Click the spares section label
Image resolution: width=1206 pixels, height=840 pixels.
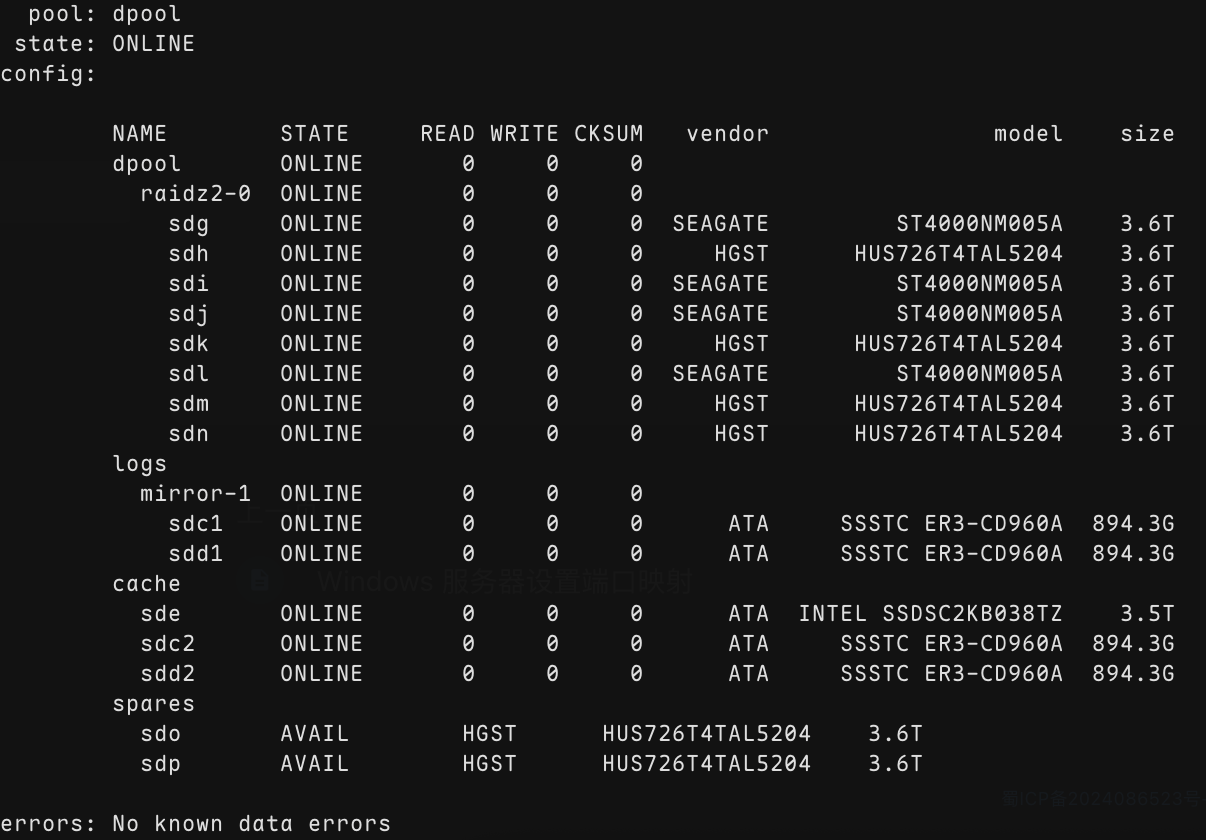point(154,704)
